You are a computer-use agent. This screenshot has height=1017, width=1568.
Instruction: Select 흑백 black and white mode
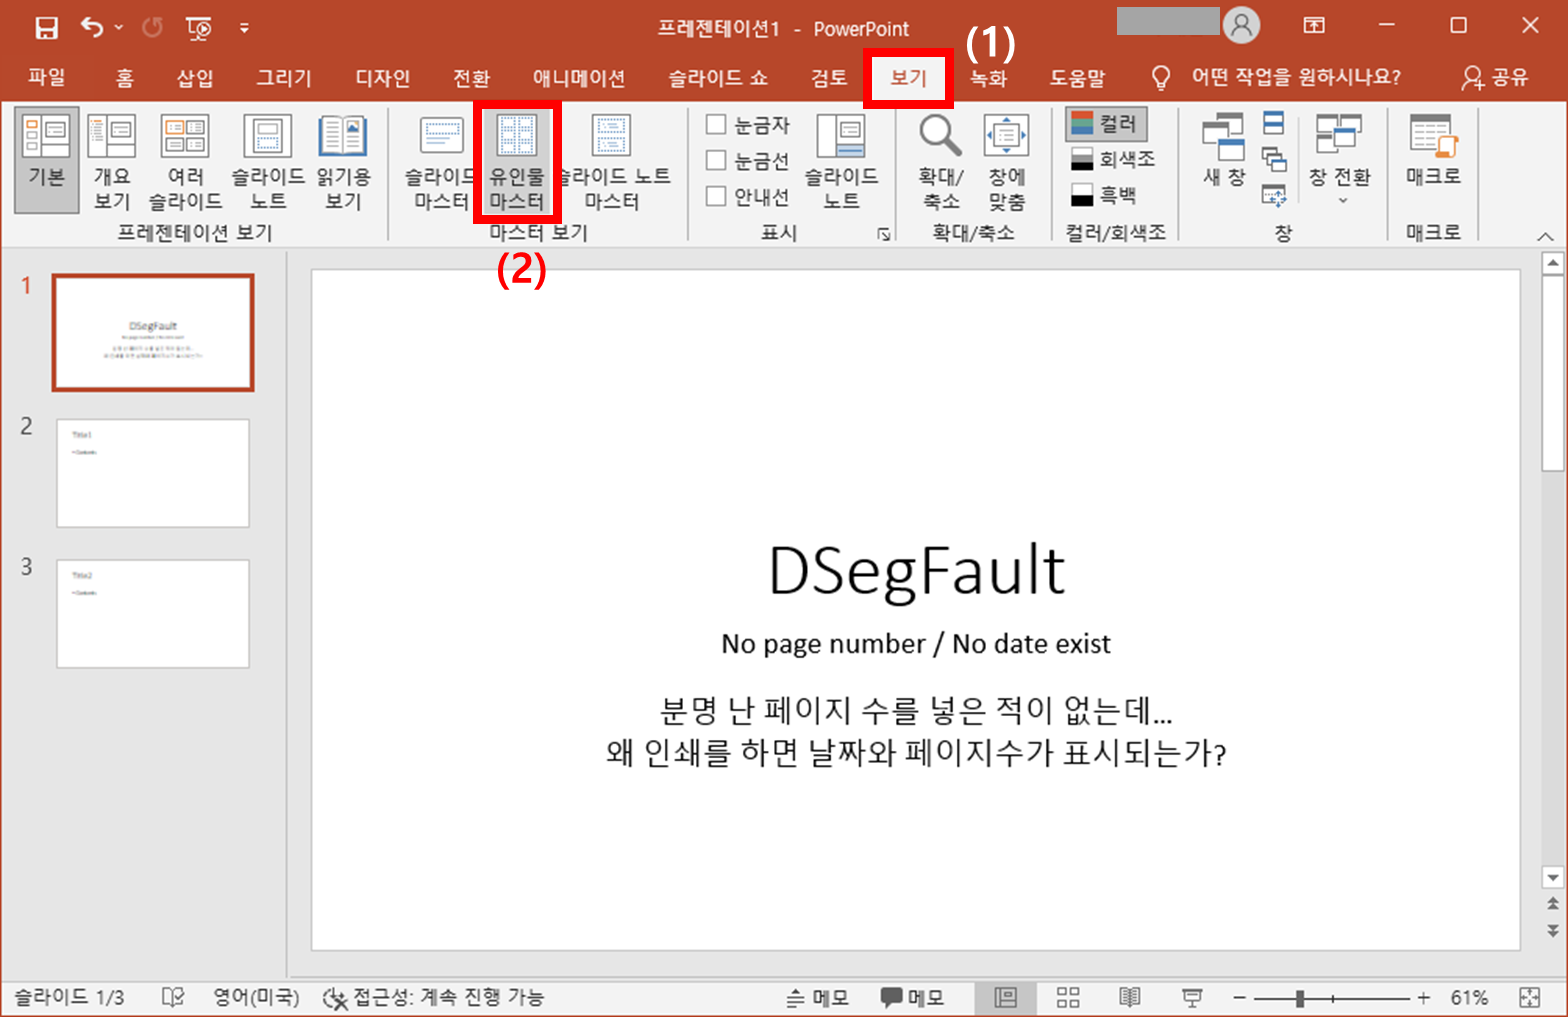click(1103, 194)
